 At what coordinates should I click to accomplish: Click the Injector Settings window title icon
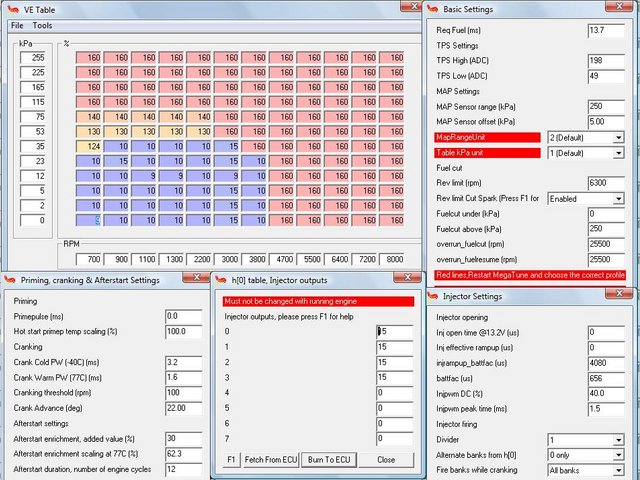tap(433, 296)
